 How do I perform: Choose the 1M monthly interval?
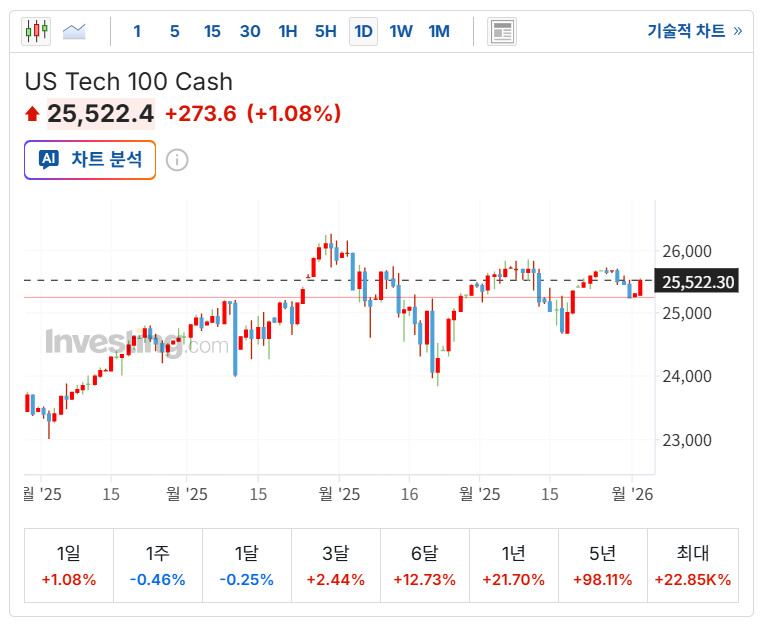click(439, 31)
